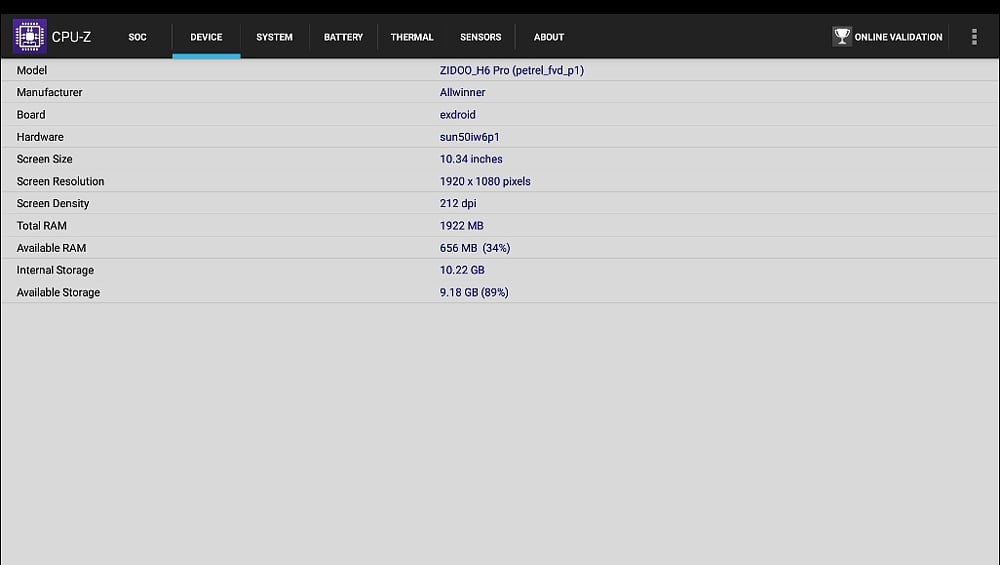This screenshot has width=1000, height=565.
Task: Click the sun50iw6p1 hardware value
Action: pos(469,137)
